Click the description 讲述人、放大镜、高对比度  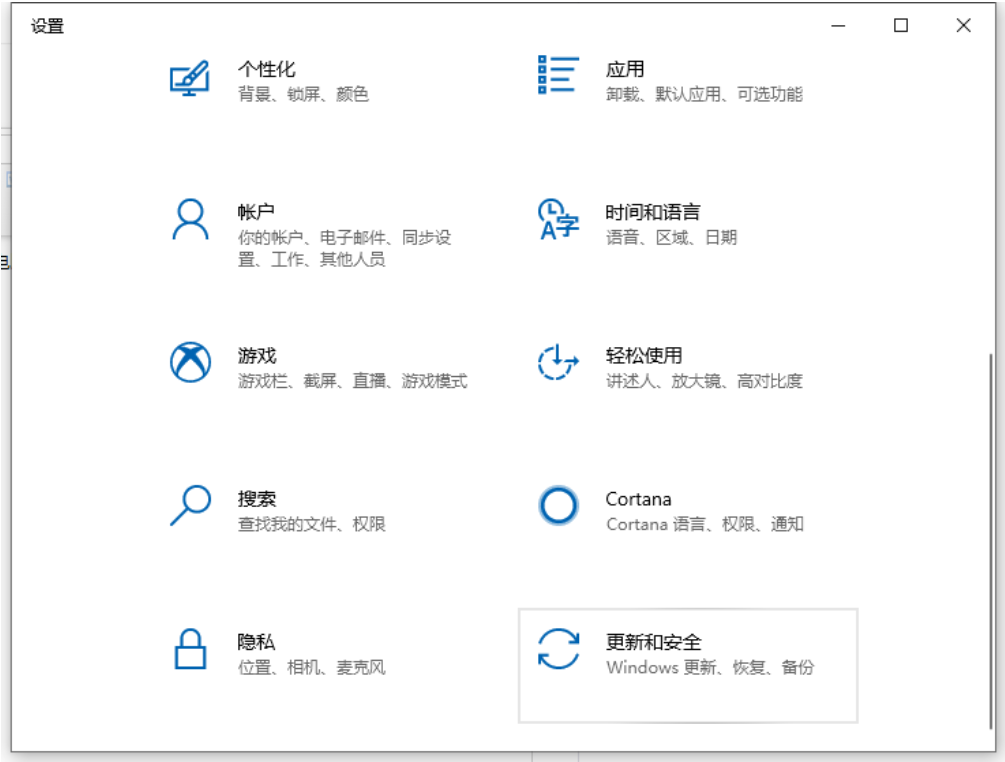click(x=704, y=381)
